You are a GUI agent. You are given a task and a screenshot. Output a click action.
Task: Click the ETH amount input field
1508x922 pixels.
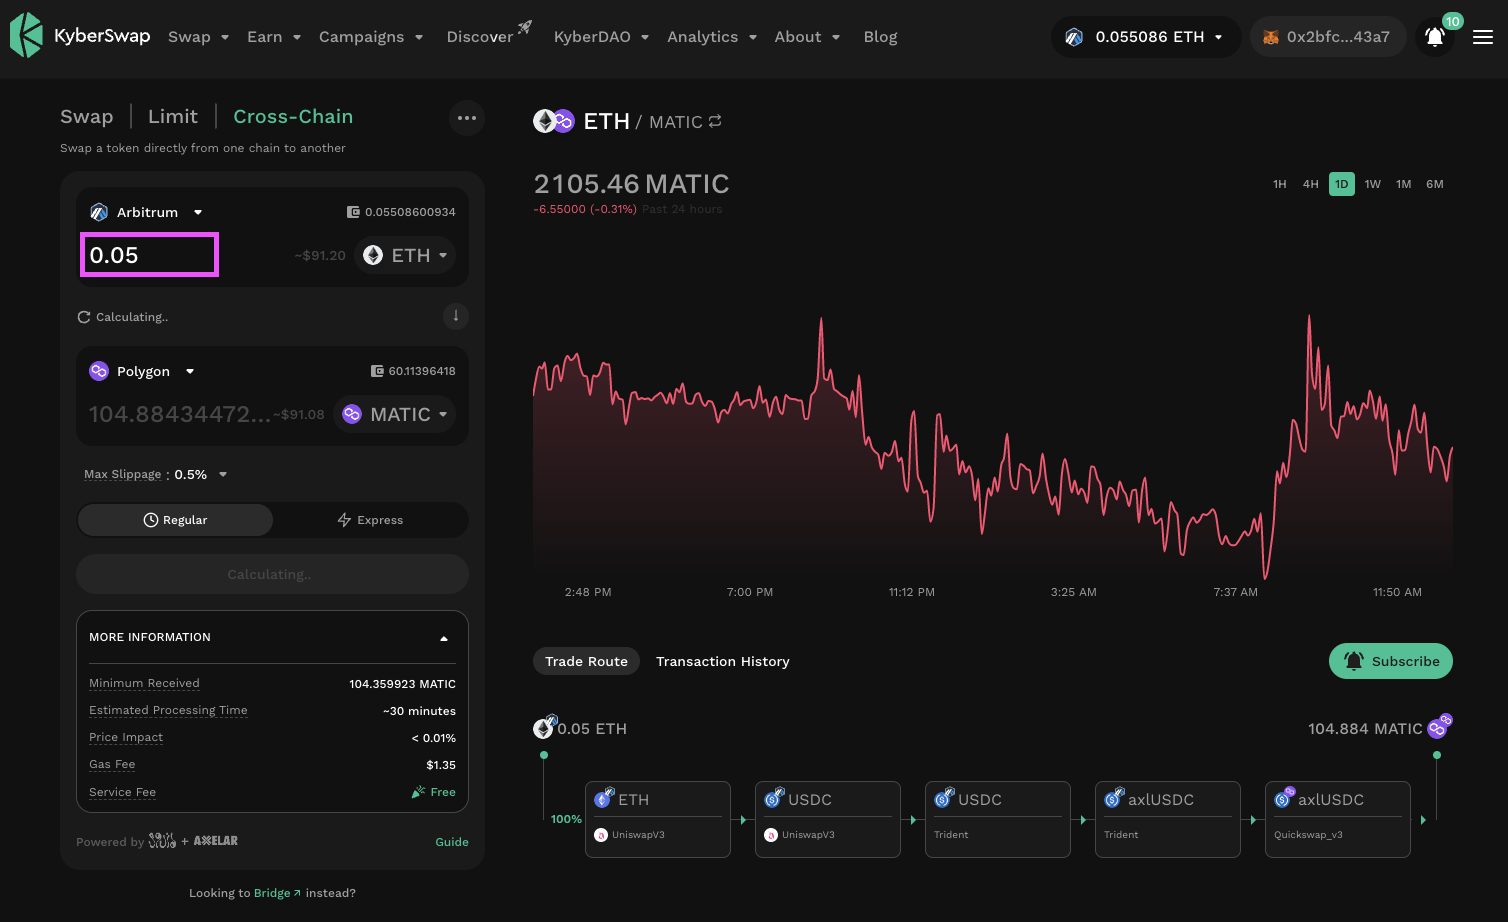[149, 255]
